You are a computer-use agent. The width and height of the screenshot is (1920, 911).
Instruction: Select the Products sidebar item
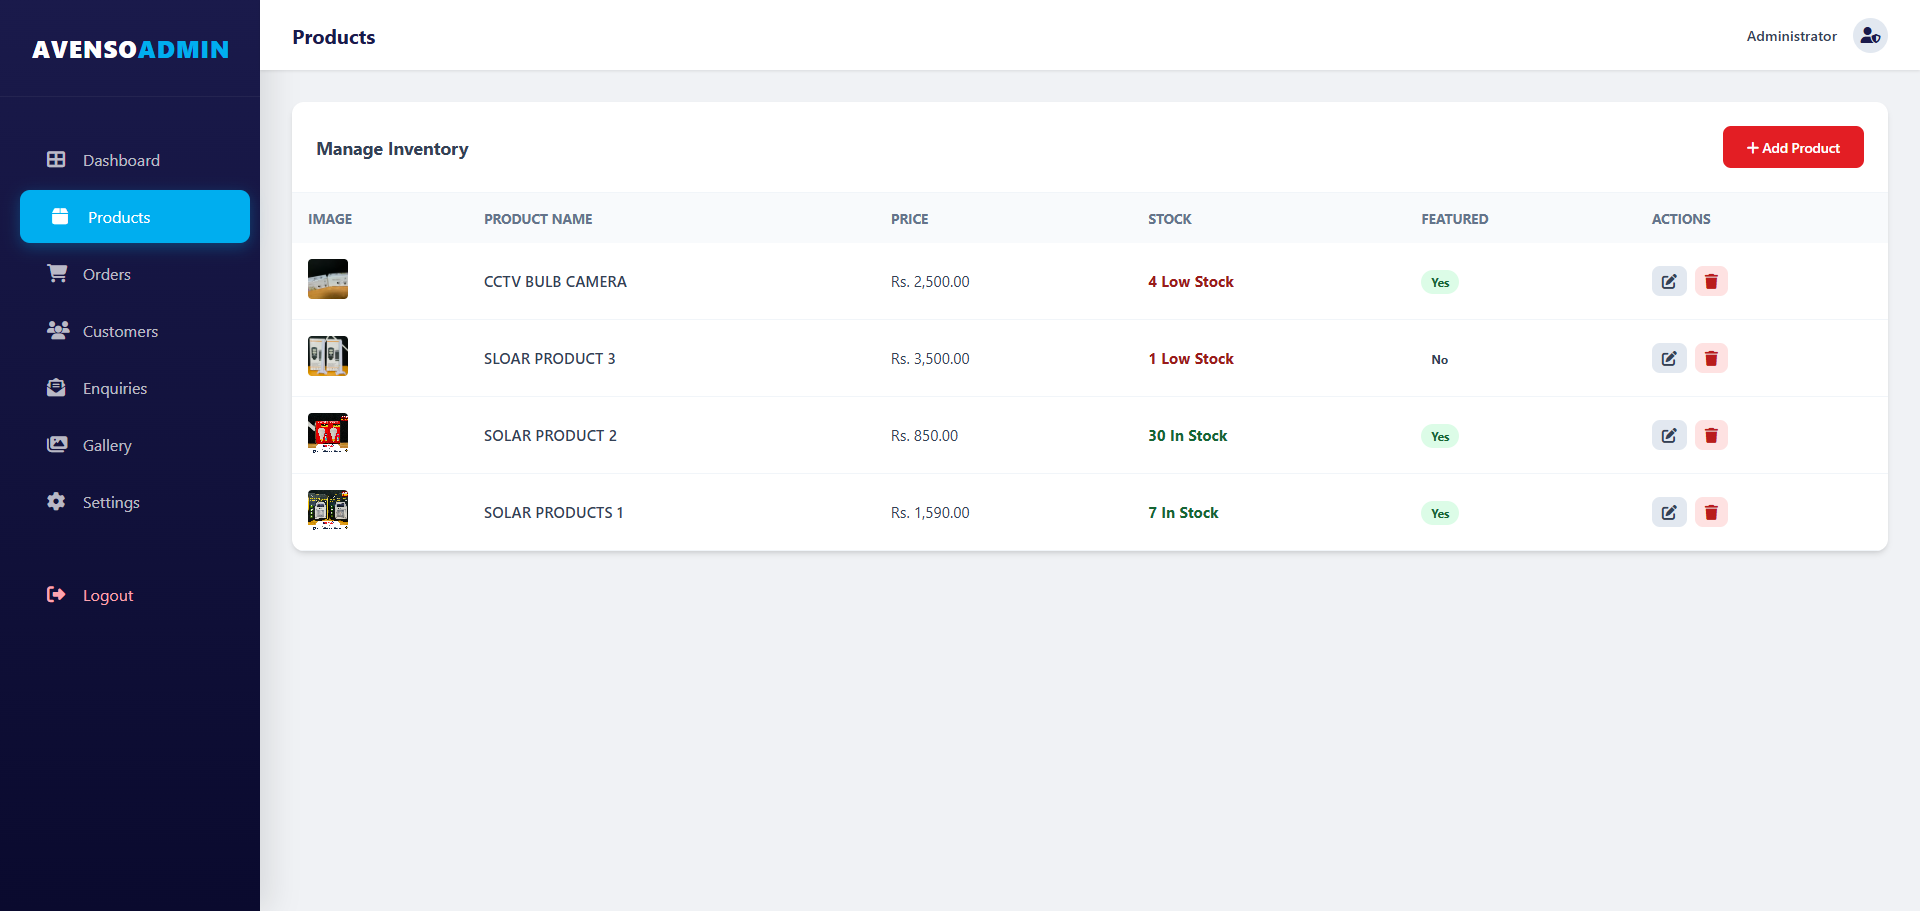[x=135, y=217]
